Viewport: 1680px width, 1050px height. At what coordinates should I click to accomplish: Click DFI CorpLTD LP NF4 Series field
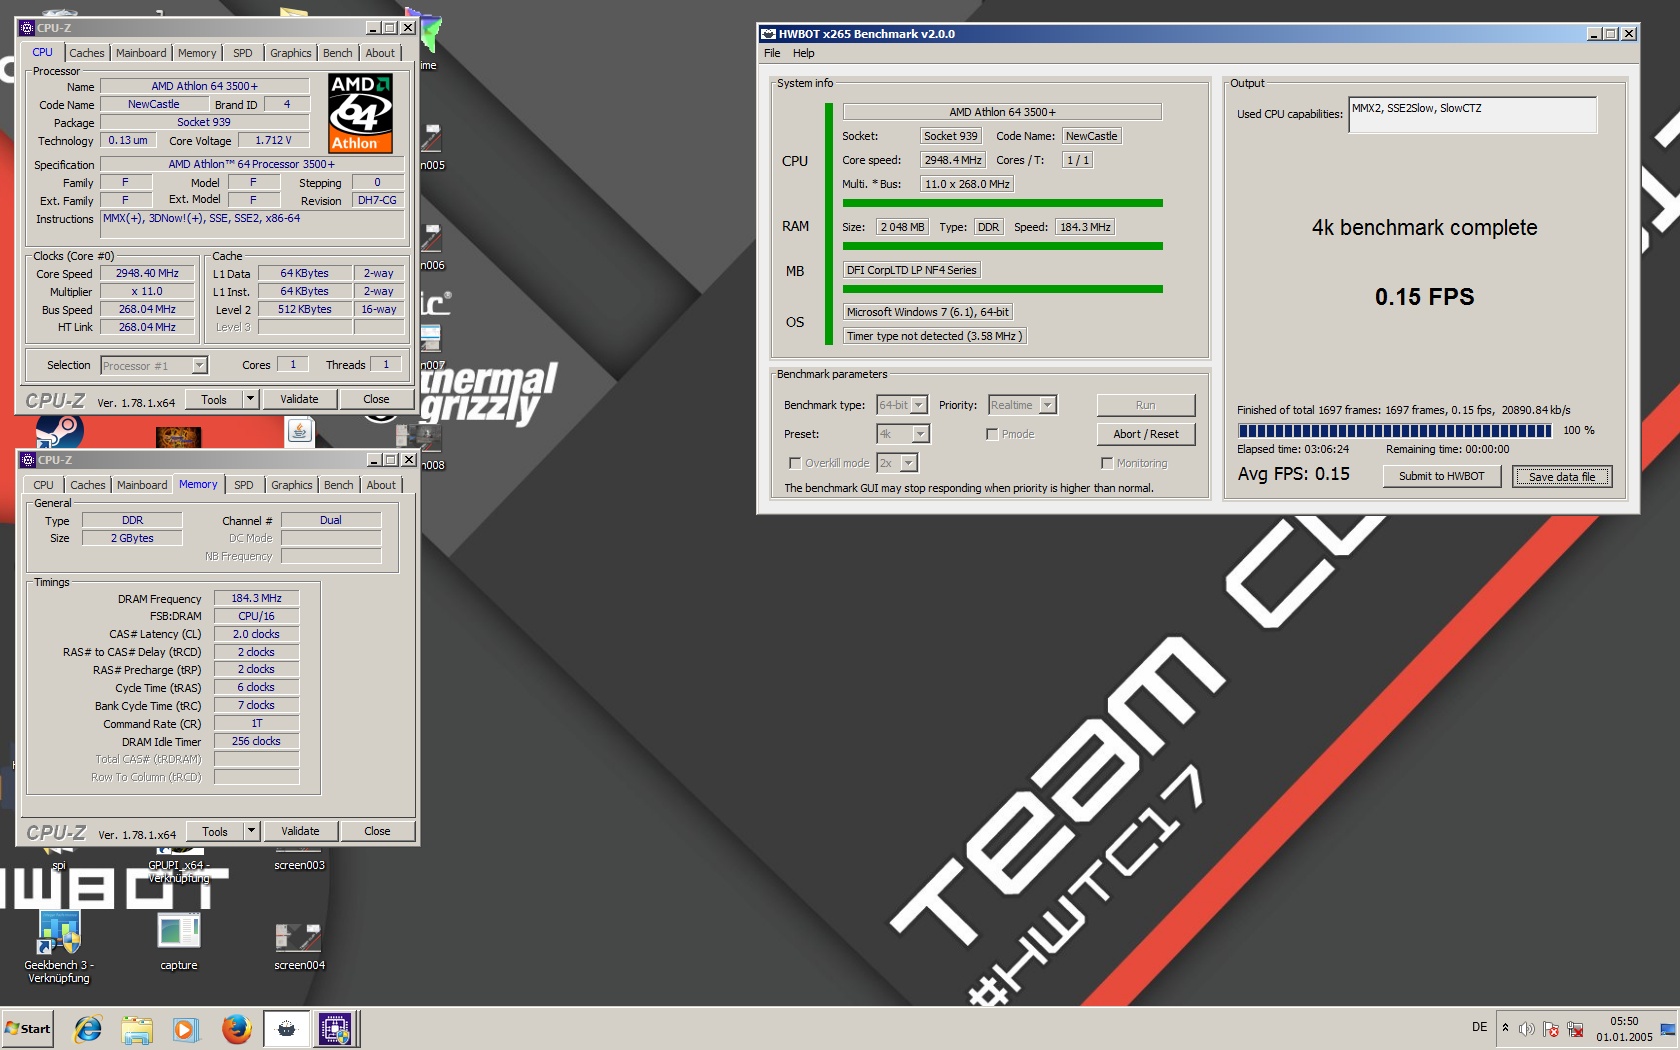(x=912, y=270)
